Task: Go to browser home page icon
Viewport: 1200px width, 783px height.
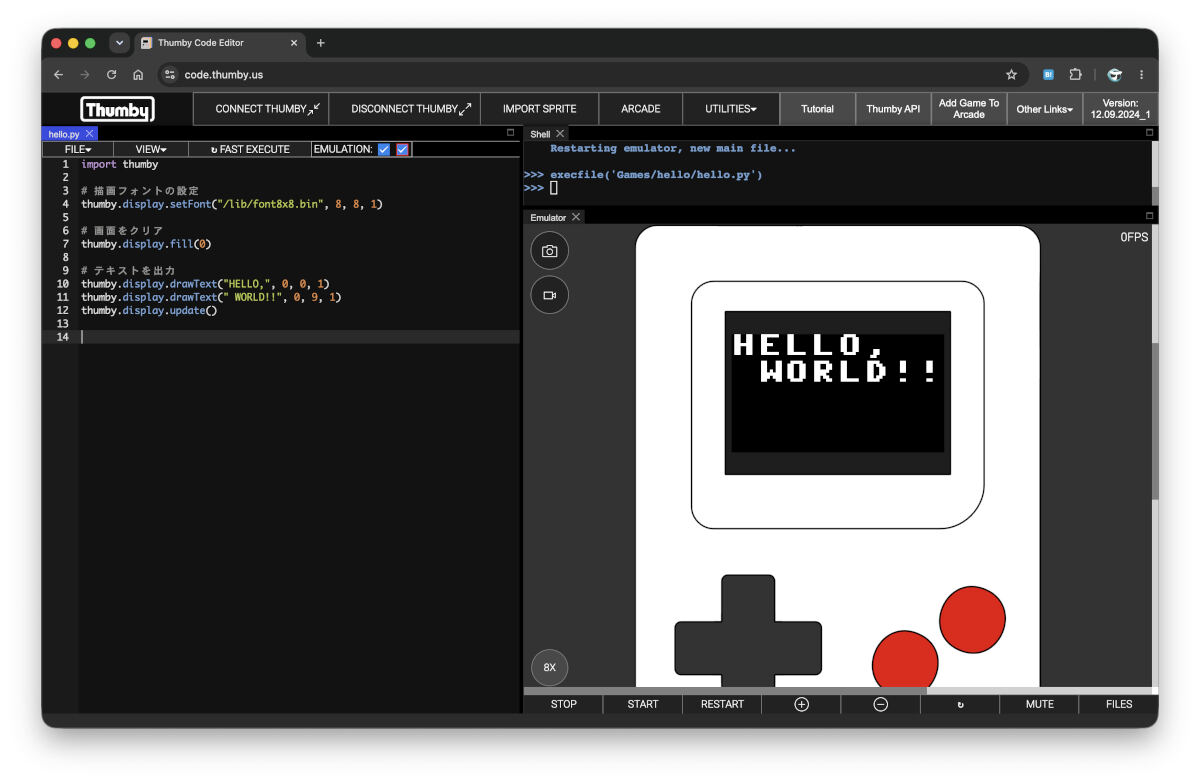Action: [138, 74]
